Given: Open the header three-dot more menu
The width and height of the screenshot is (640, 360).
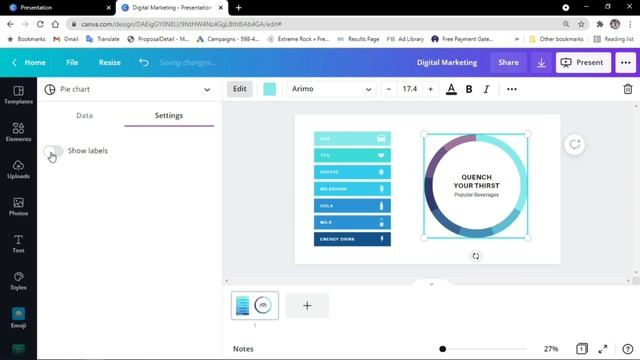Looking at the screenshot, I should coord(625,62).
